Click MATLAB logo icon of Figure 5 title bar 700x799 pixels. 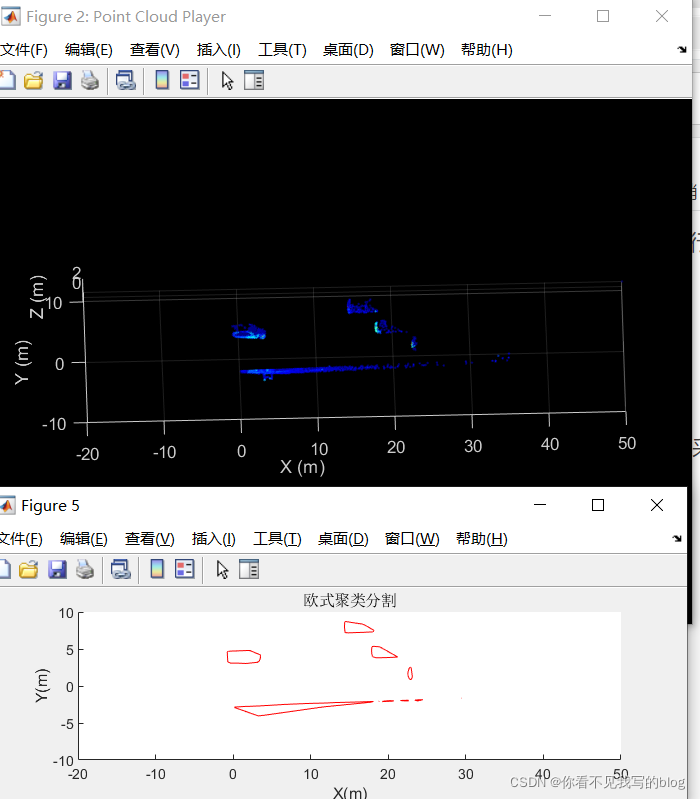[7, 505]
